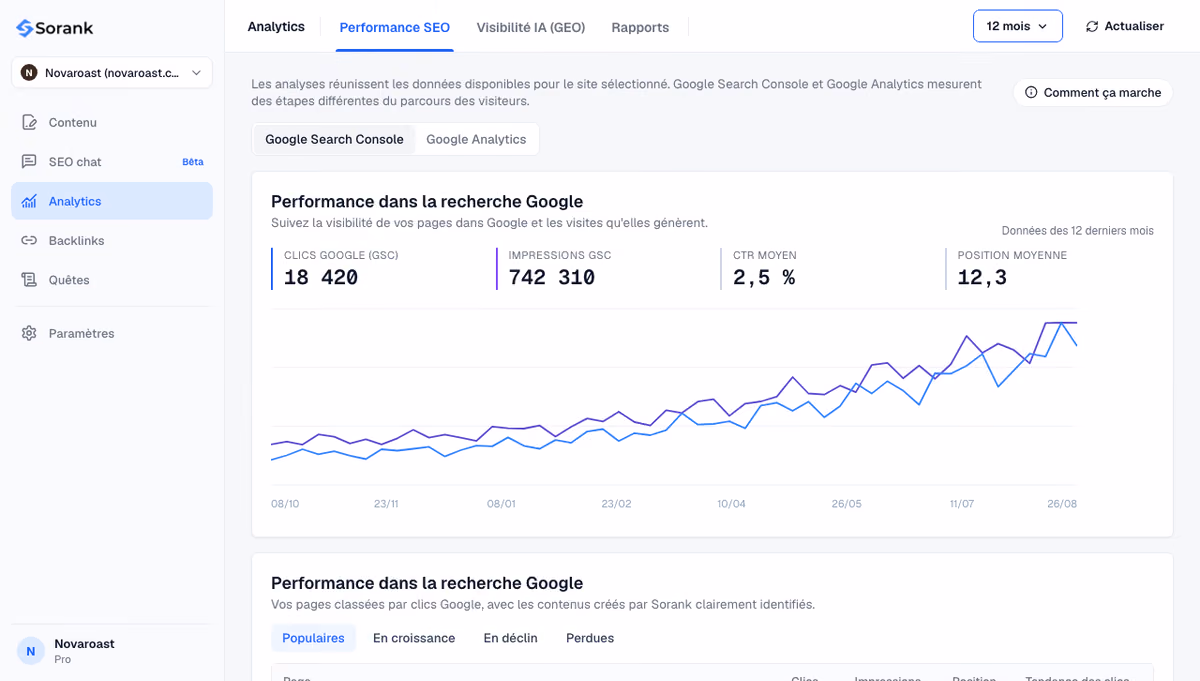Click the chart axis label 23/02

[616, 504]
